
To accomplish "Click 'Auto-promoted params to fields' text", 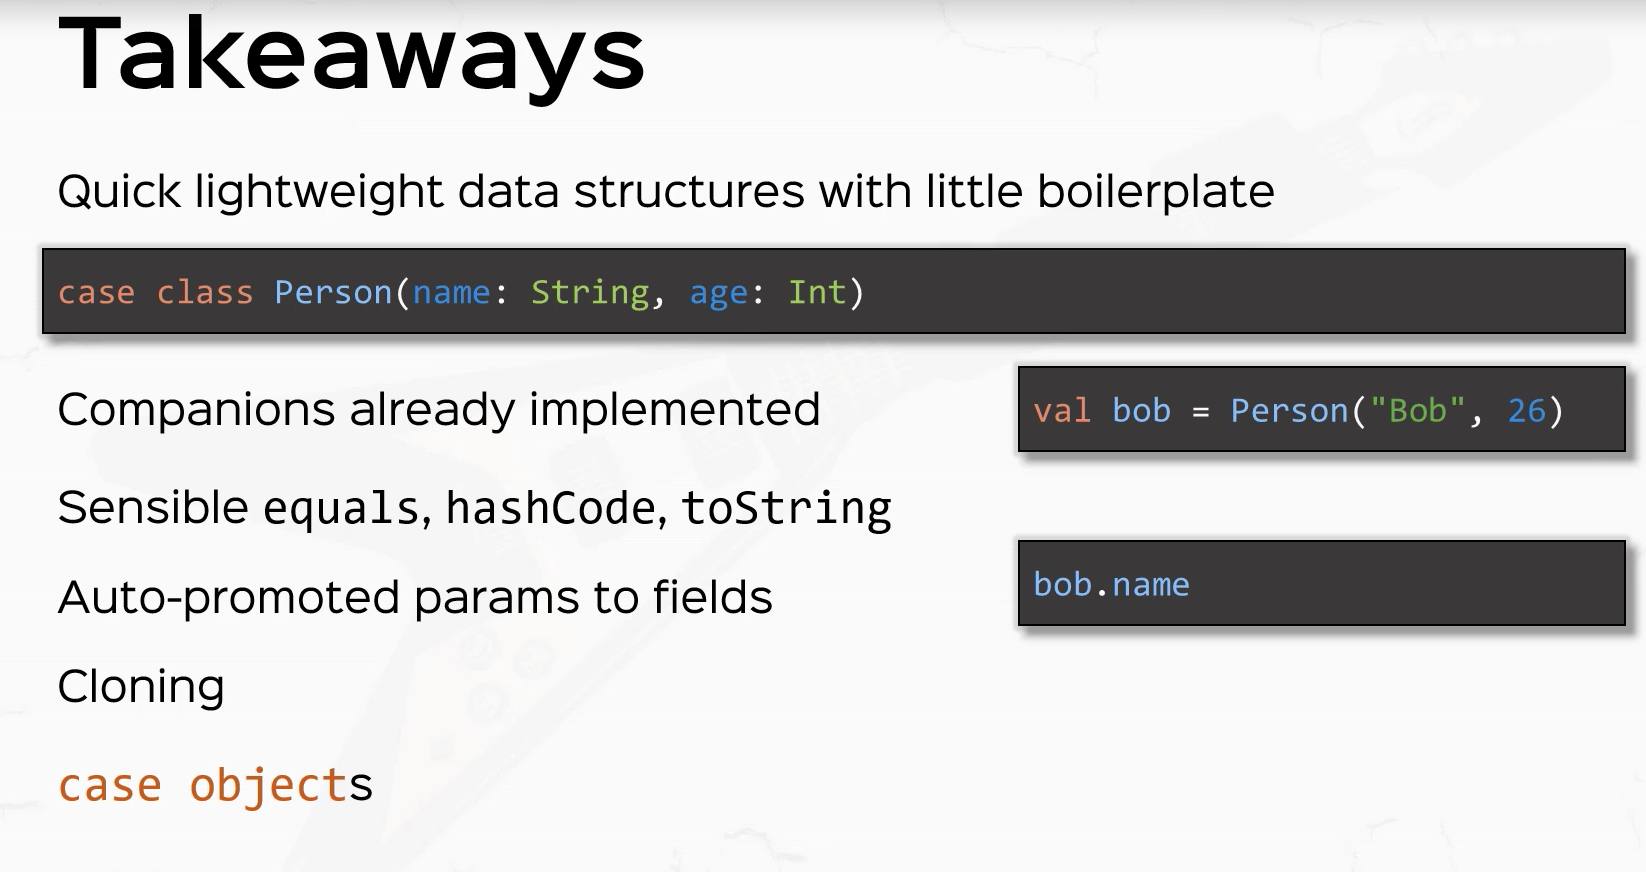I will (x=415, y=598).
